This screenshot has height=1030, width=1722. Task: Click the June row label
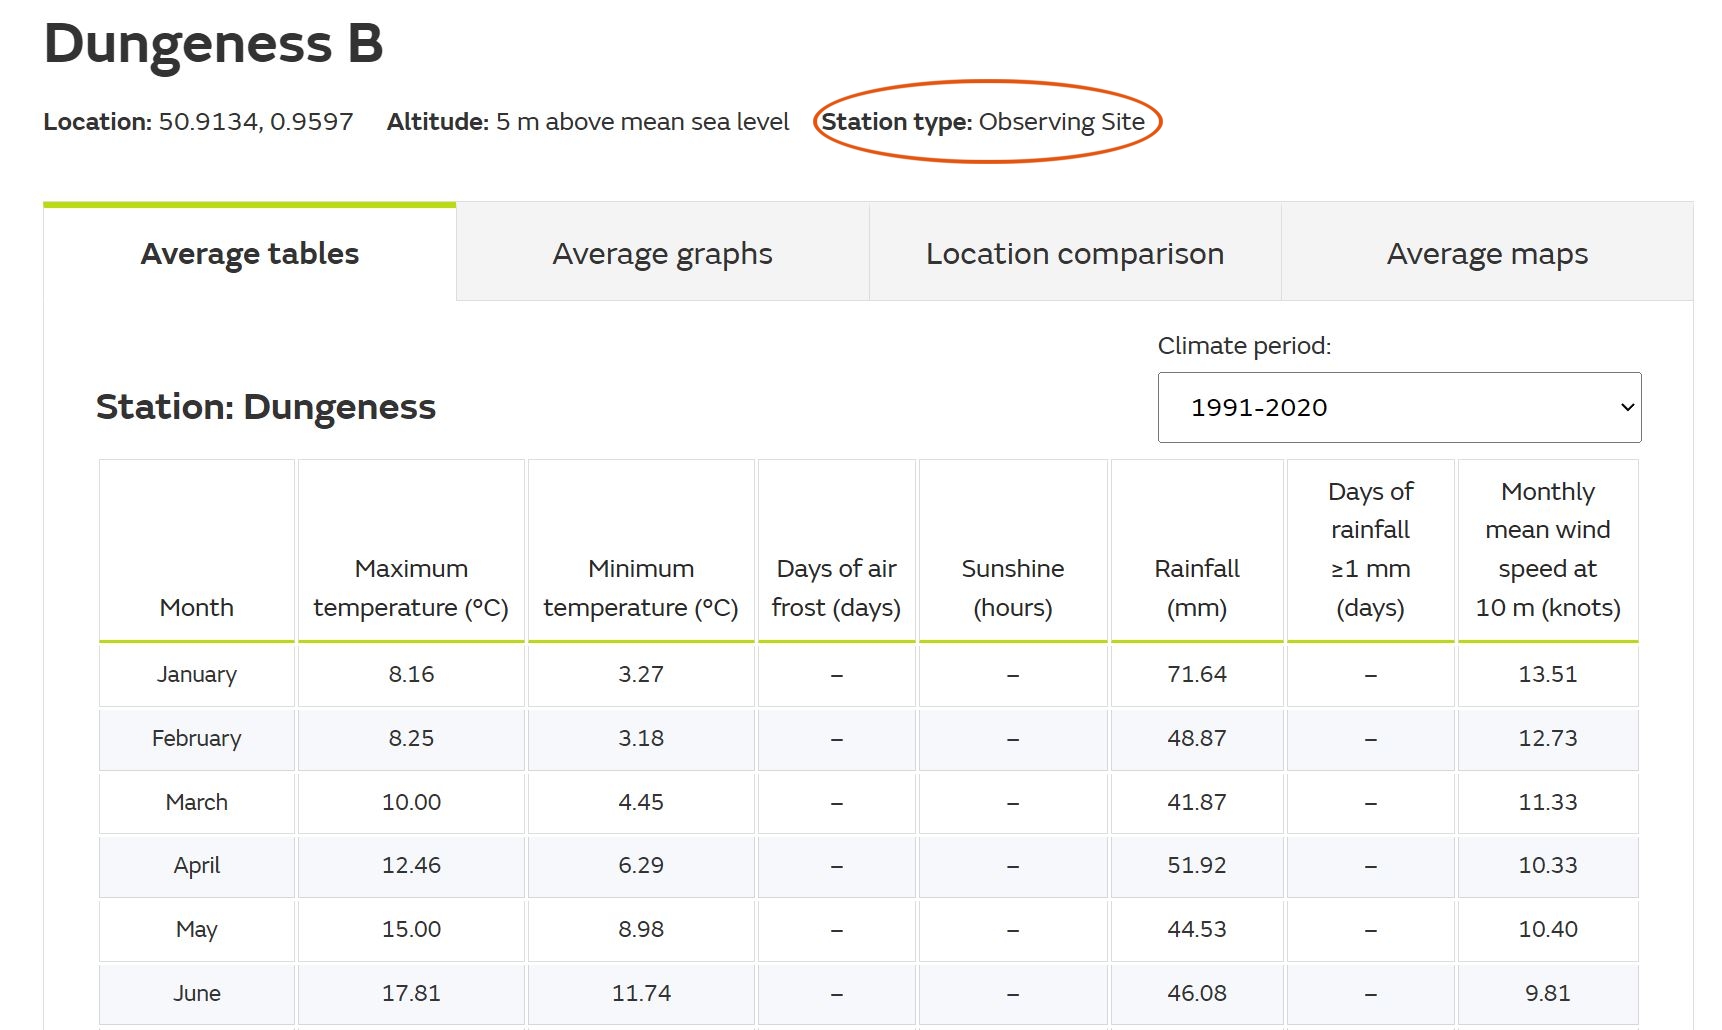197,993
